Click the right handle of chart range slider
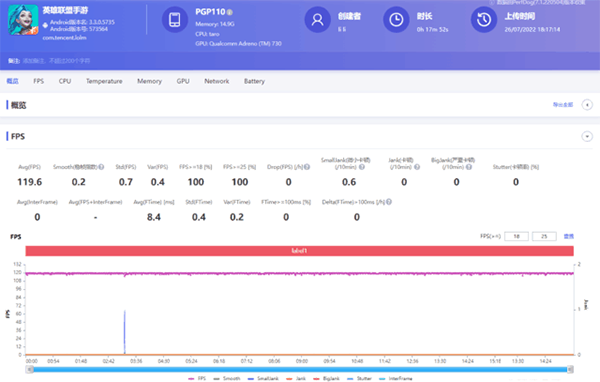 570,369
